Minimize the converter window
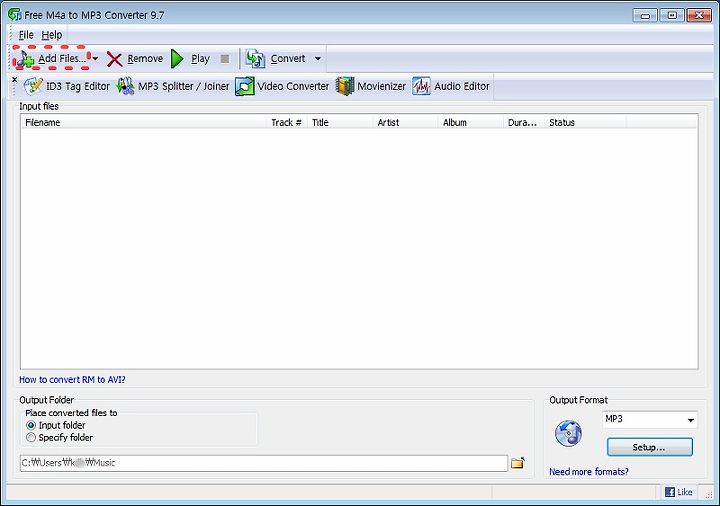 645,15
